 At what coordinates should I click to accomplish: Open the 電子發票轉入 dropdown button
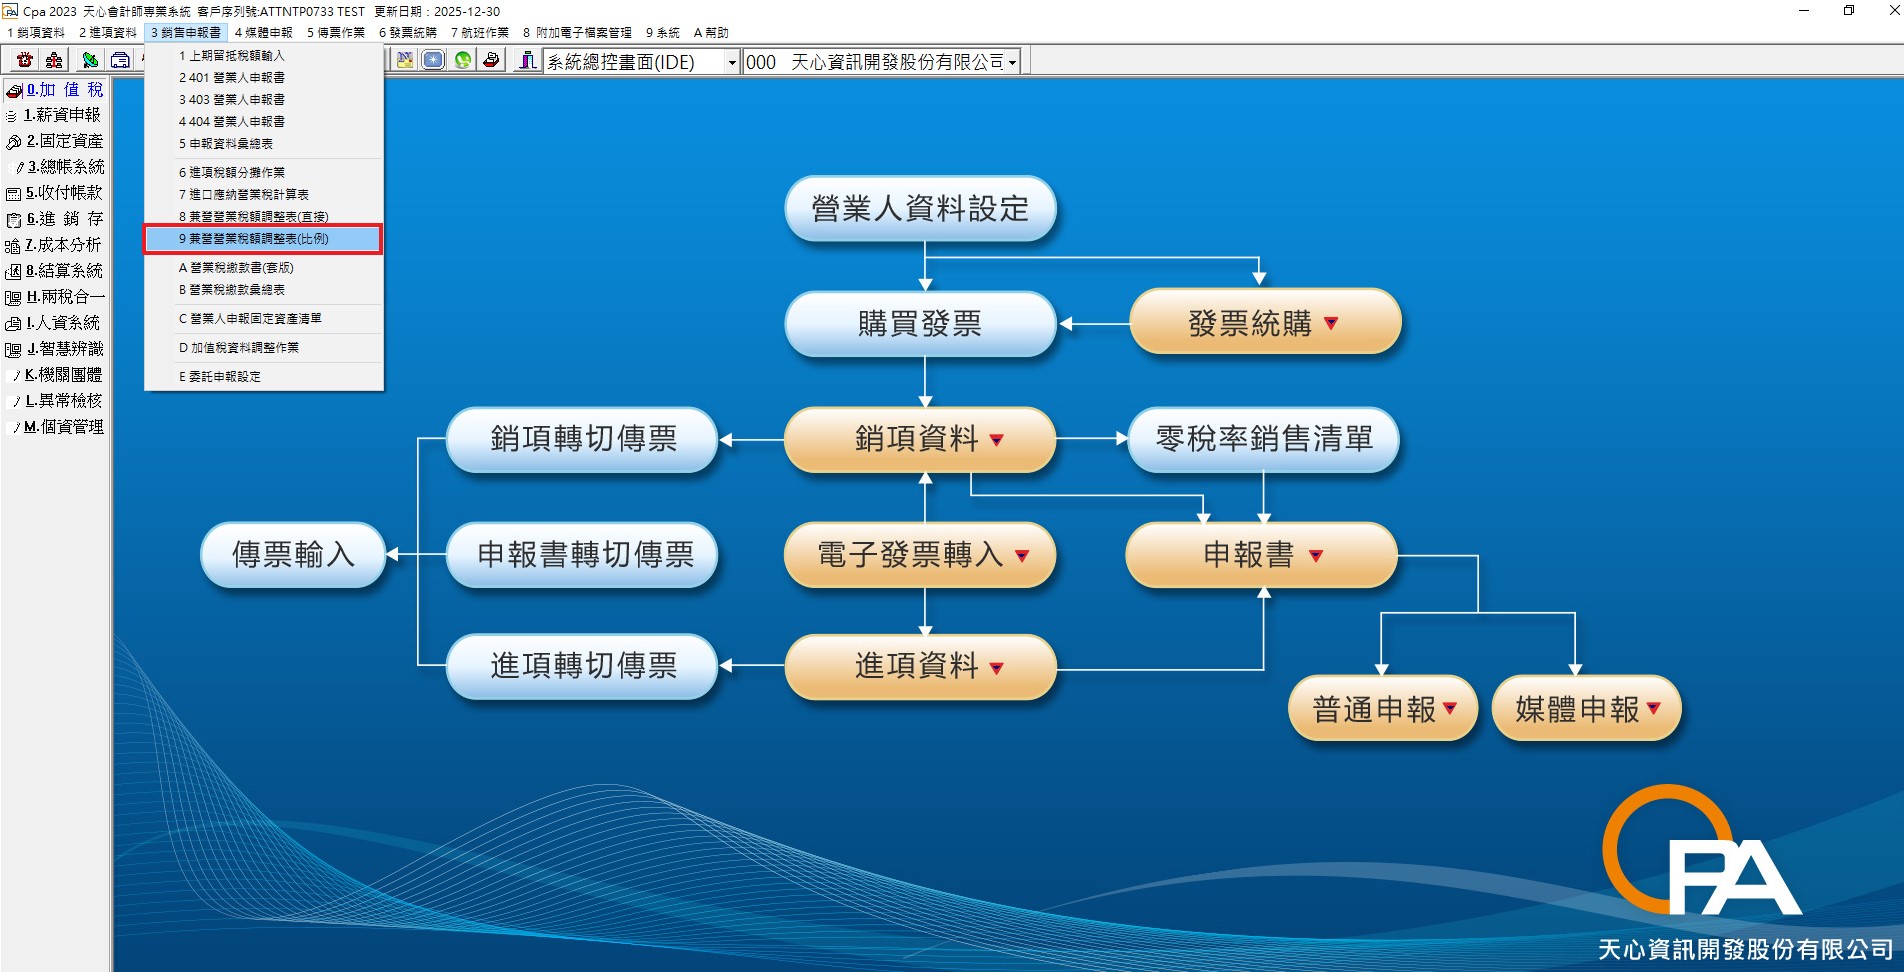(x=1021, y=555)
